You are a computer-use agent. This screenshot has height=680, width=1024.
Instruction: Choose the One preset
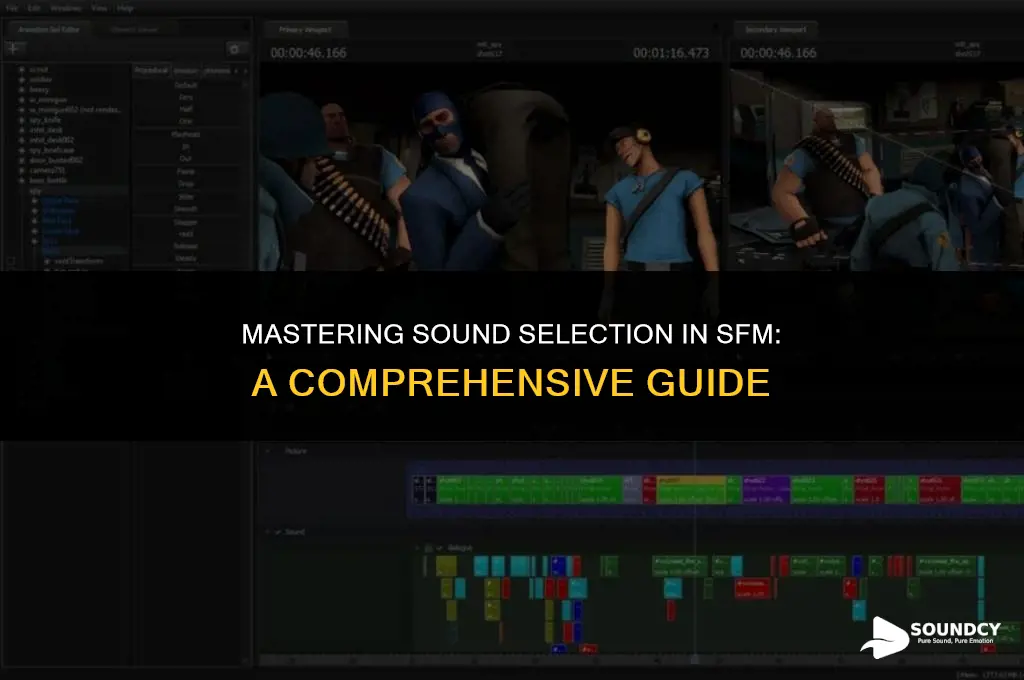pos(186,121)
